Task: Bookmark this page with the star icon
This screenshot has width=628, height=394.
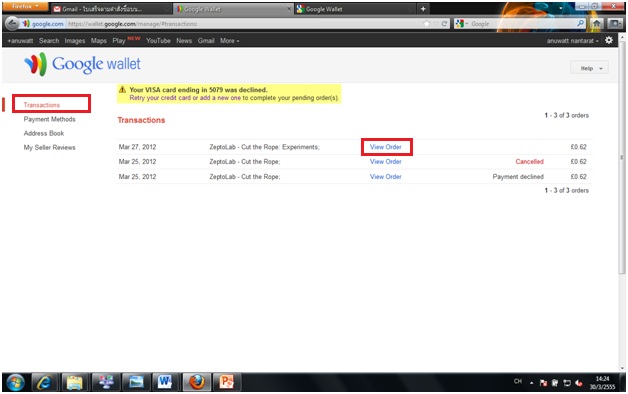Action: [x=426, y=24]
